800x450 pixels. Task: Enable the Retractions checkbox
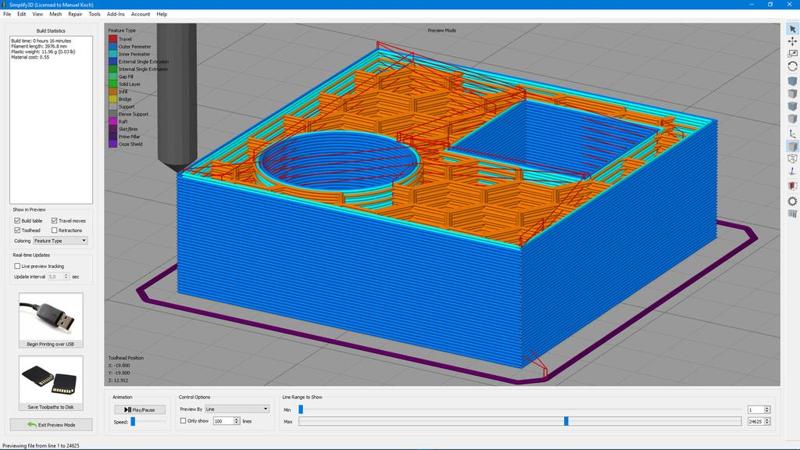point(54,230)
